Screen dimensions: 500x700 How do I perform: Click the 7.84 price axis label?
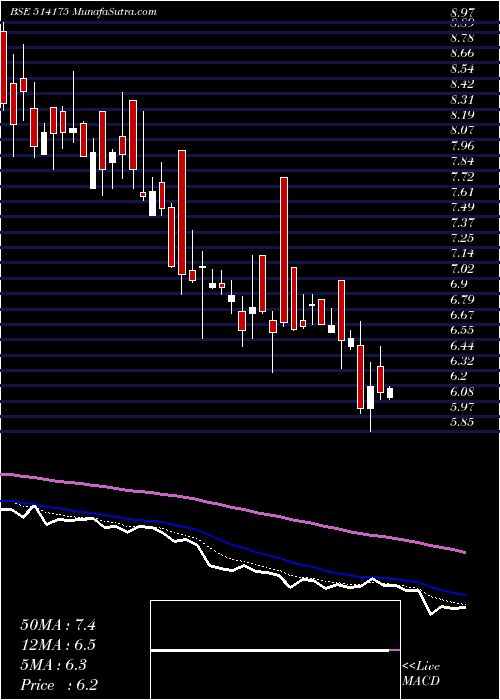point(463,161)
